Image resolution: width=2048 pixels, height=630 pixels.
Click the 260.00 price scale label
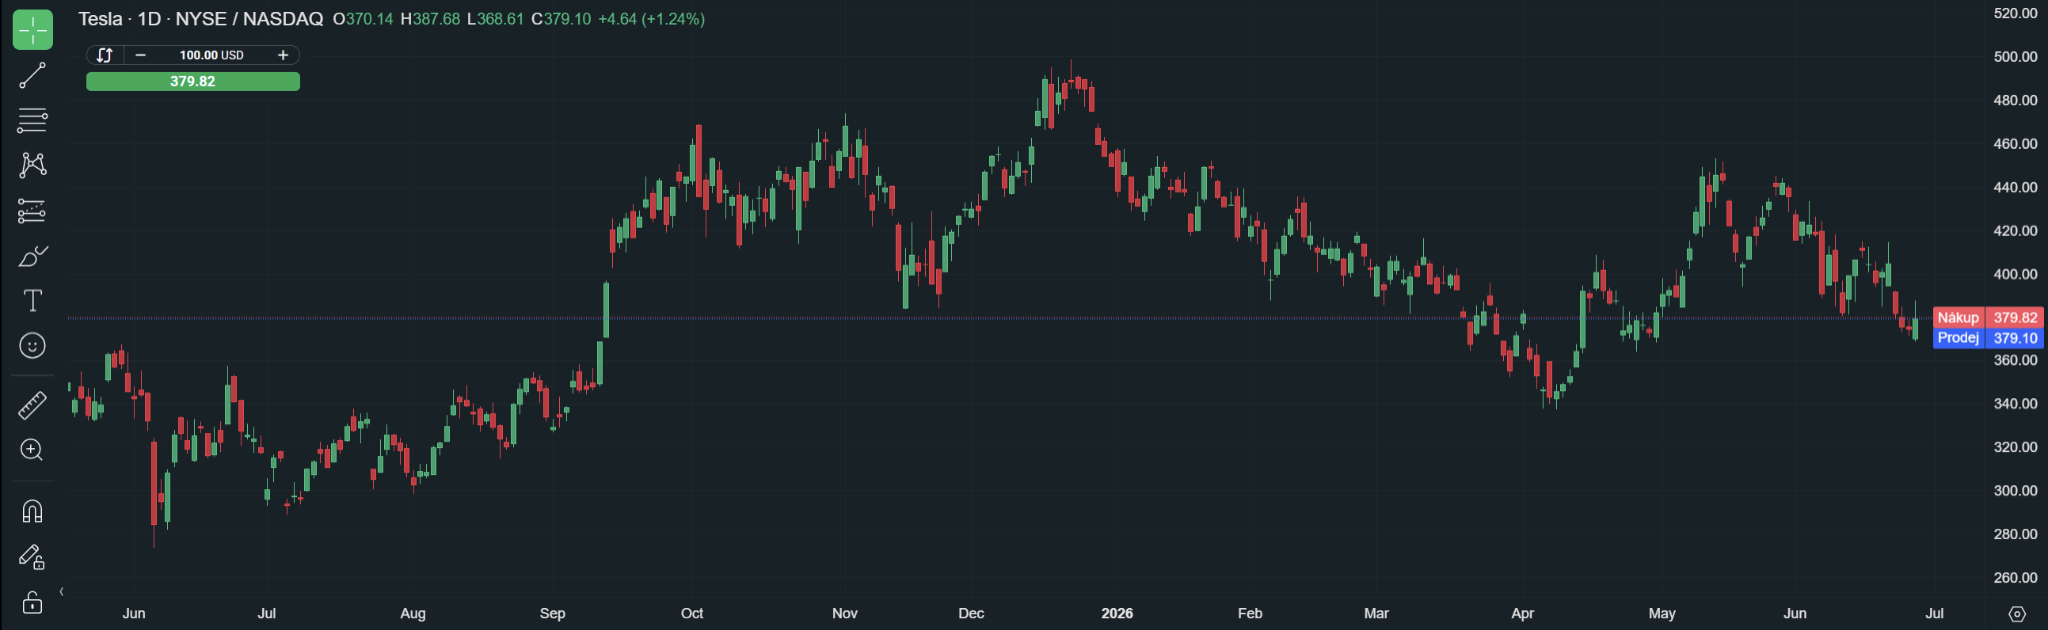coord(2015,578)
